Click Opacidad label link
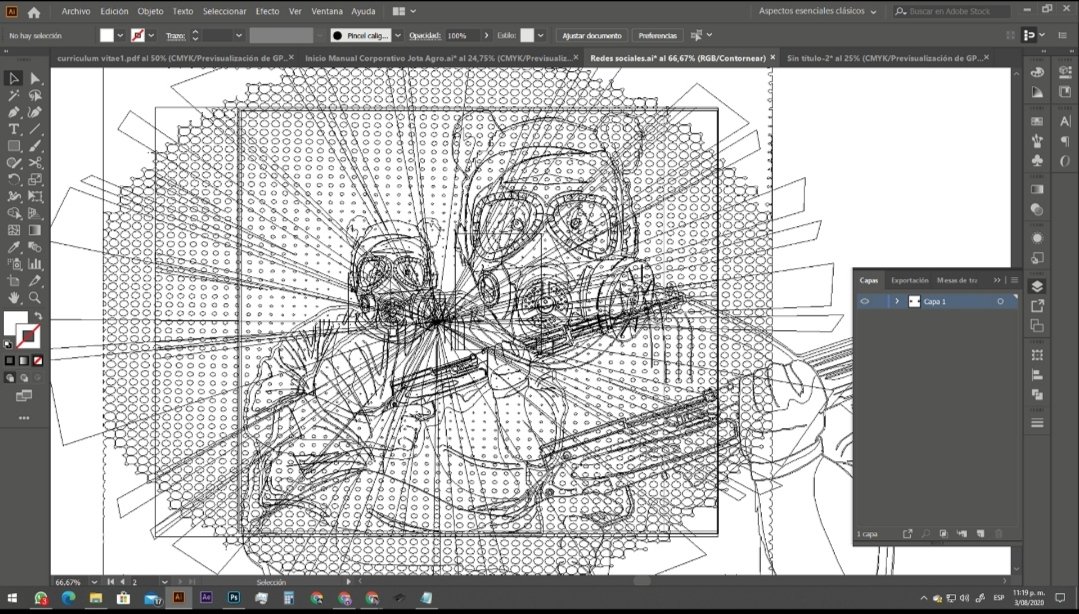 click(425, 35)
